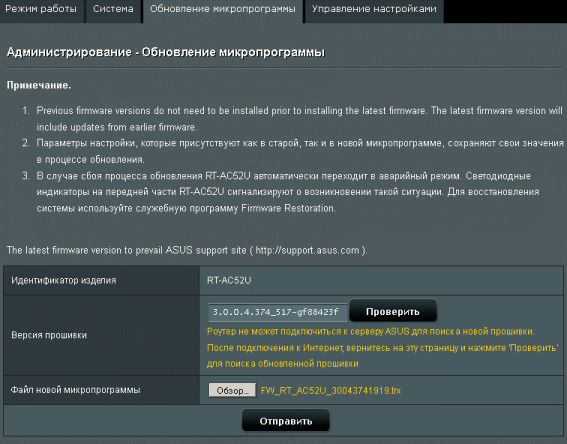Click the selected file name FW_RT_AC52U_30043741919.trx
The height and width of the screenshot is (444, 567).
click(331, 390)
